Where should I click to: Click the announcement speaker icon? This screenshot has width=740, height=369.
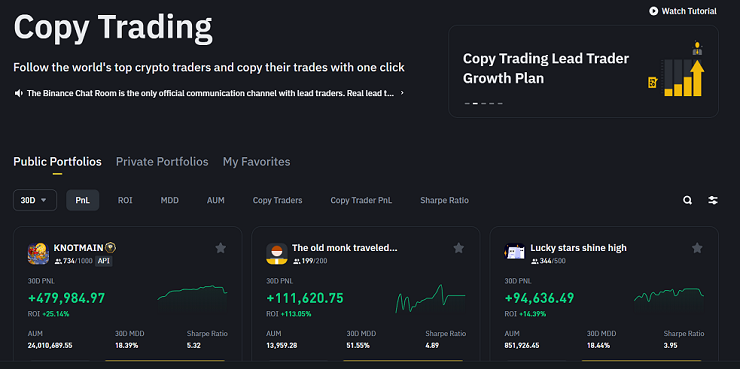tap(18, 93)
